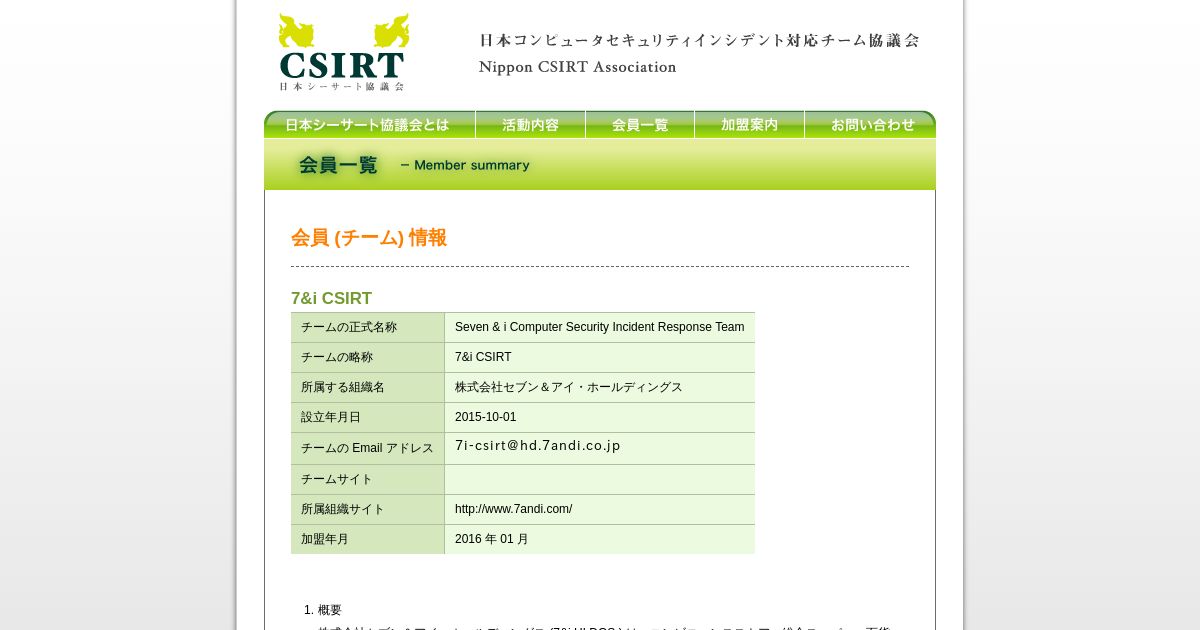Click the 所属する組織名 label cell
1200x630 pixels.
click(x=367, y=387)
